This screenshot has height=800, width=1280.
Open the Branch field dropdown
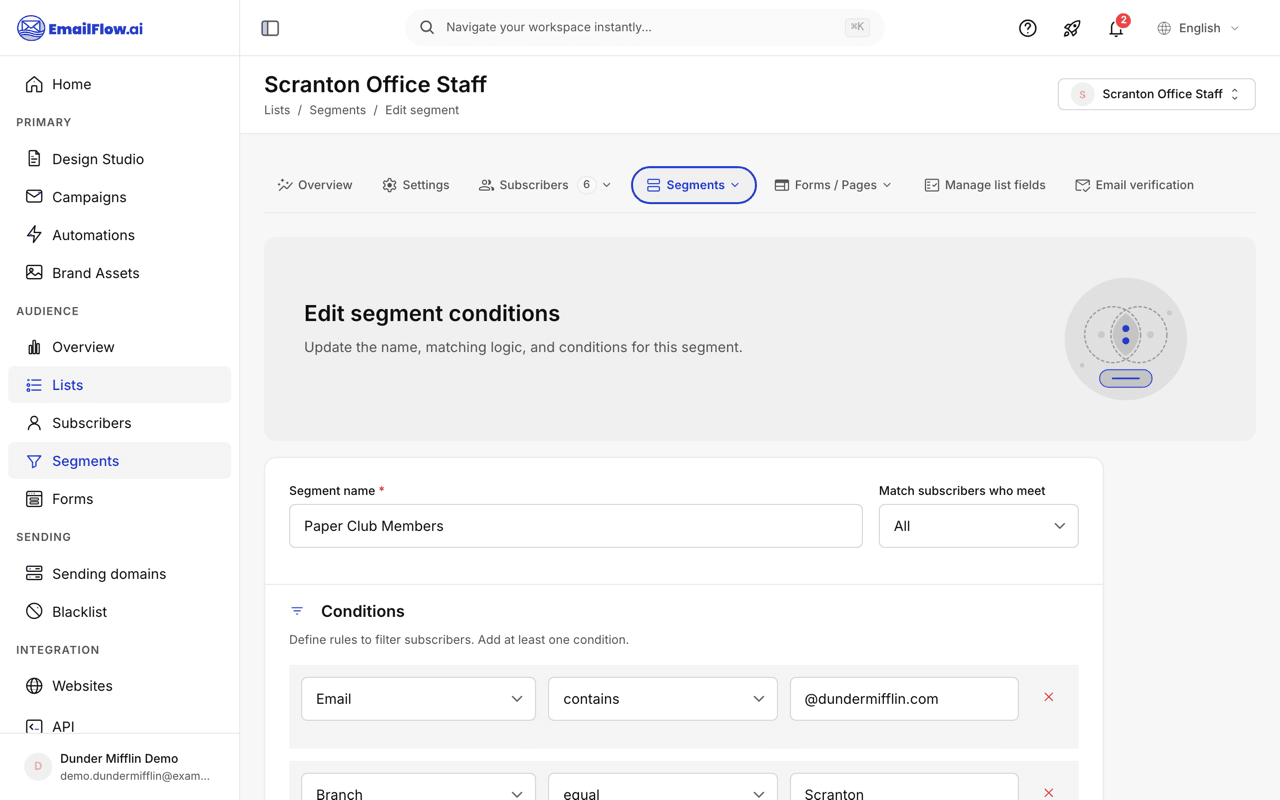pos(418,787)
